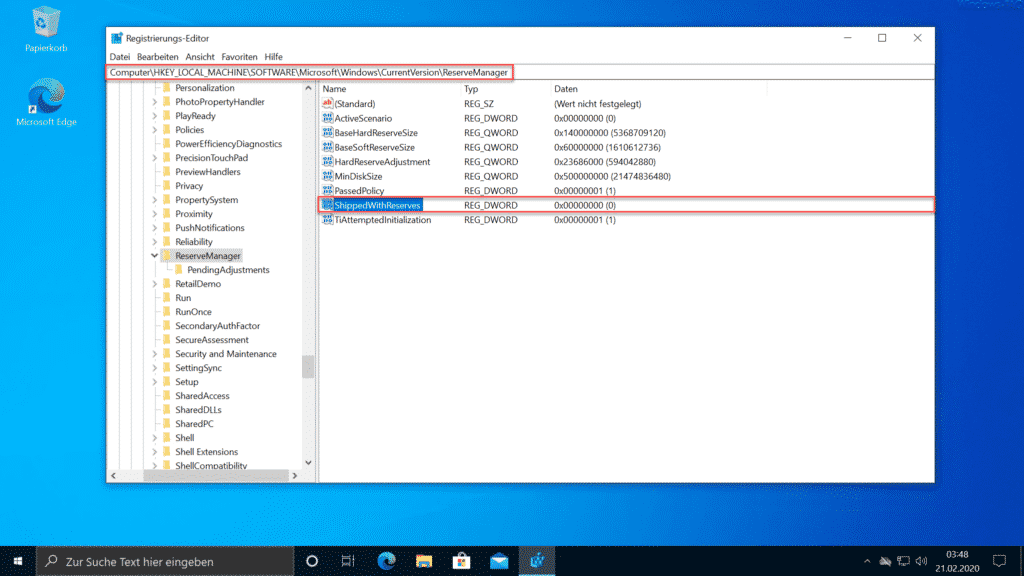This screenshot has width=1024, height=576.
Task: Select the ShippedWithReserves value
Action: tap(377, 205)
